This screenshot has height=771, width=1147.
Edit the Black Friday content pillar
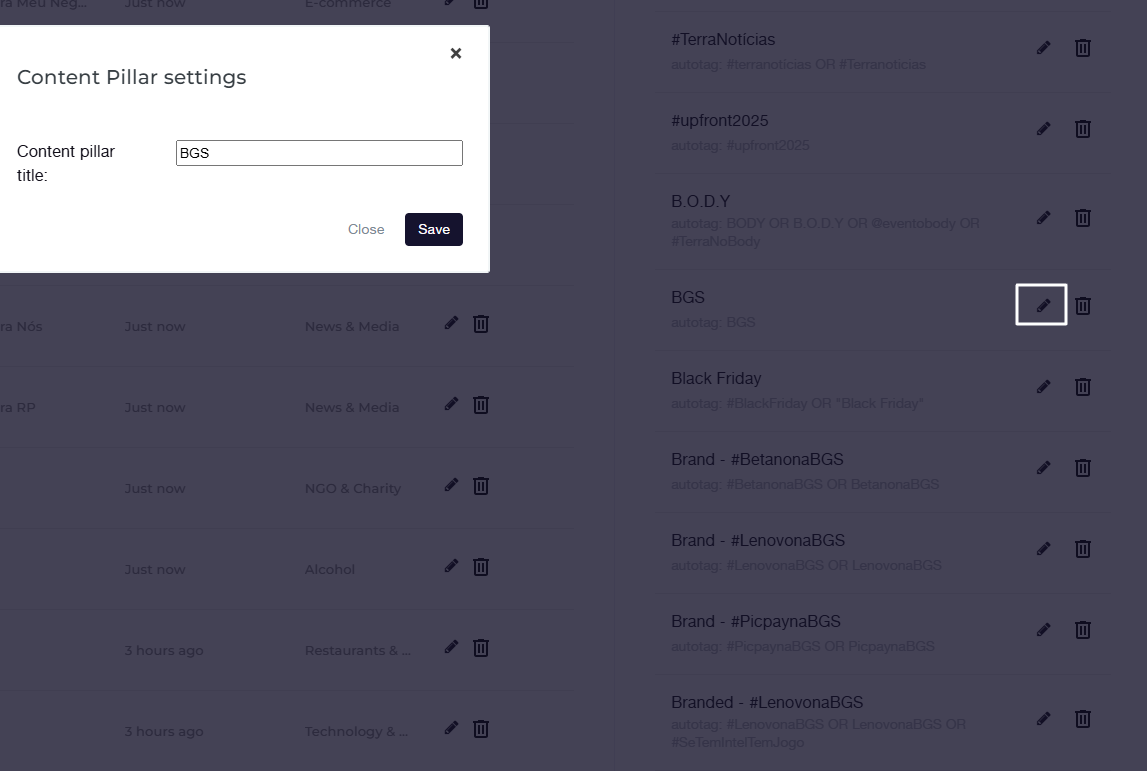(x=1043, y=387)
